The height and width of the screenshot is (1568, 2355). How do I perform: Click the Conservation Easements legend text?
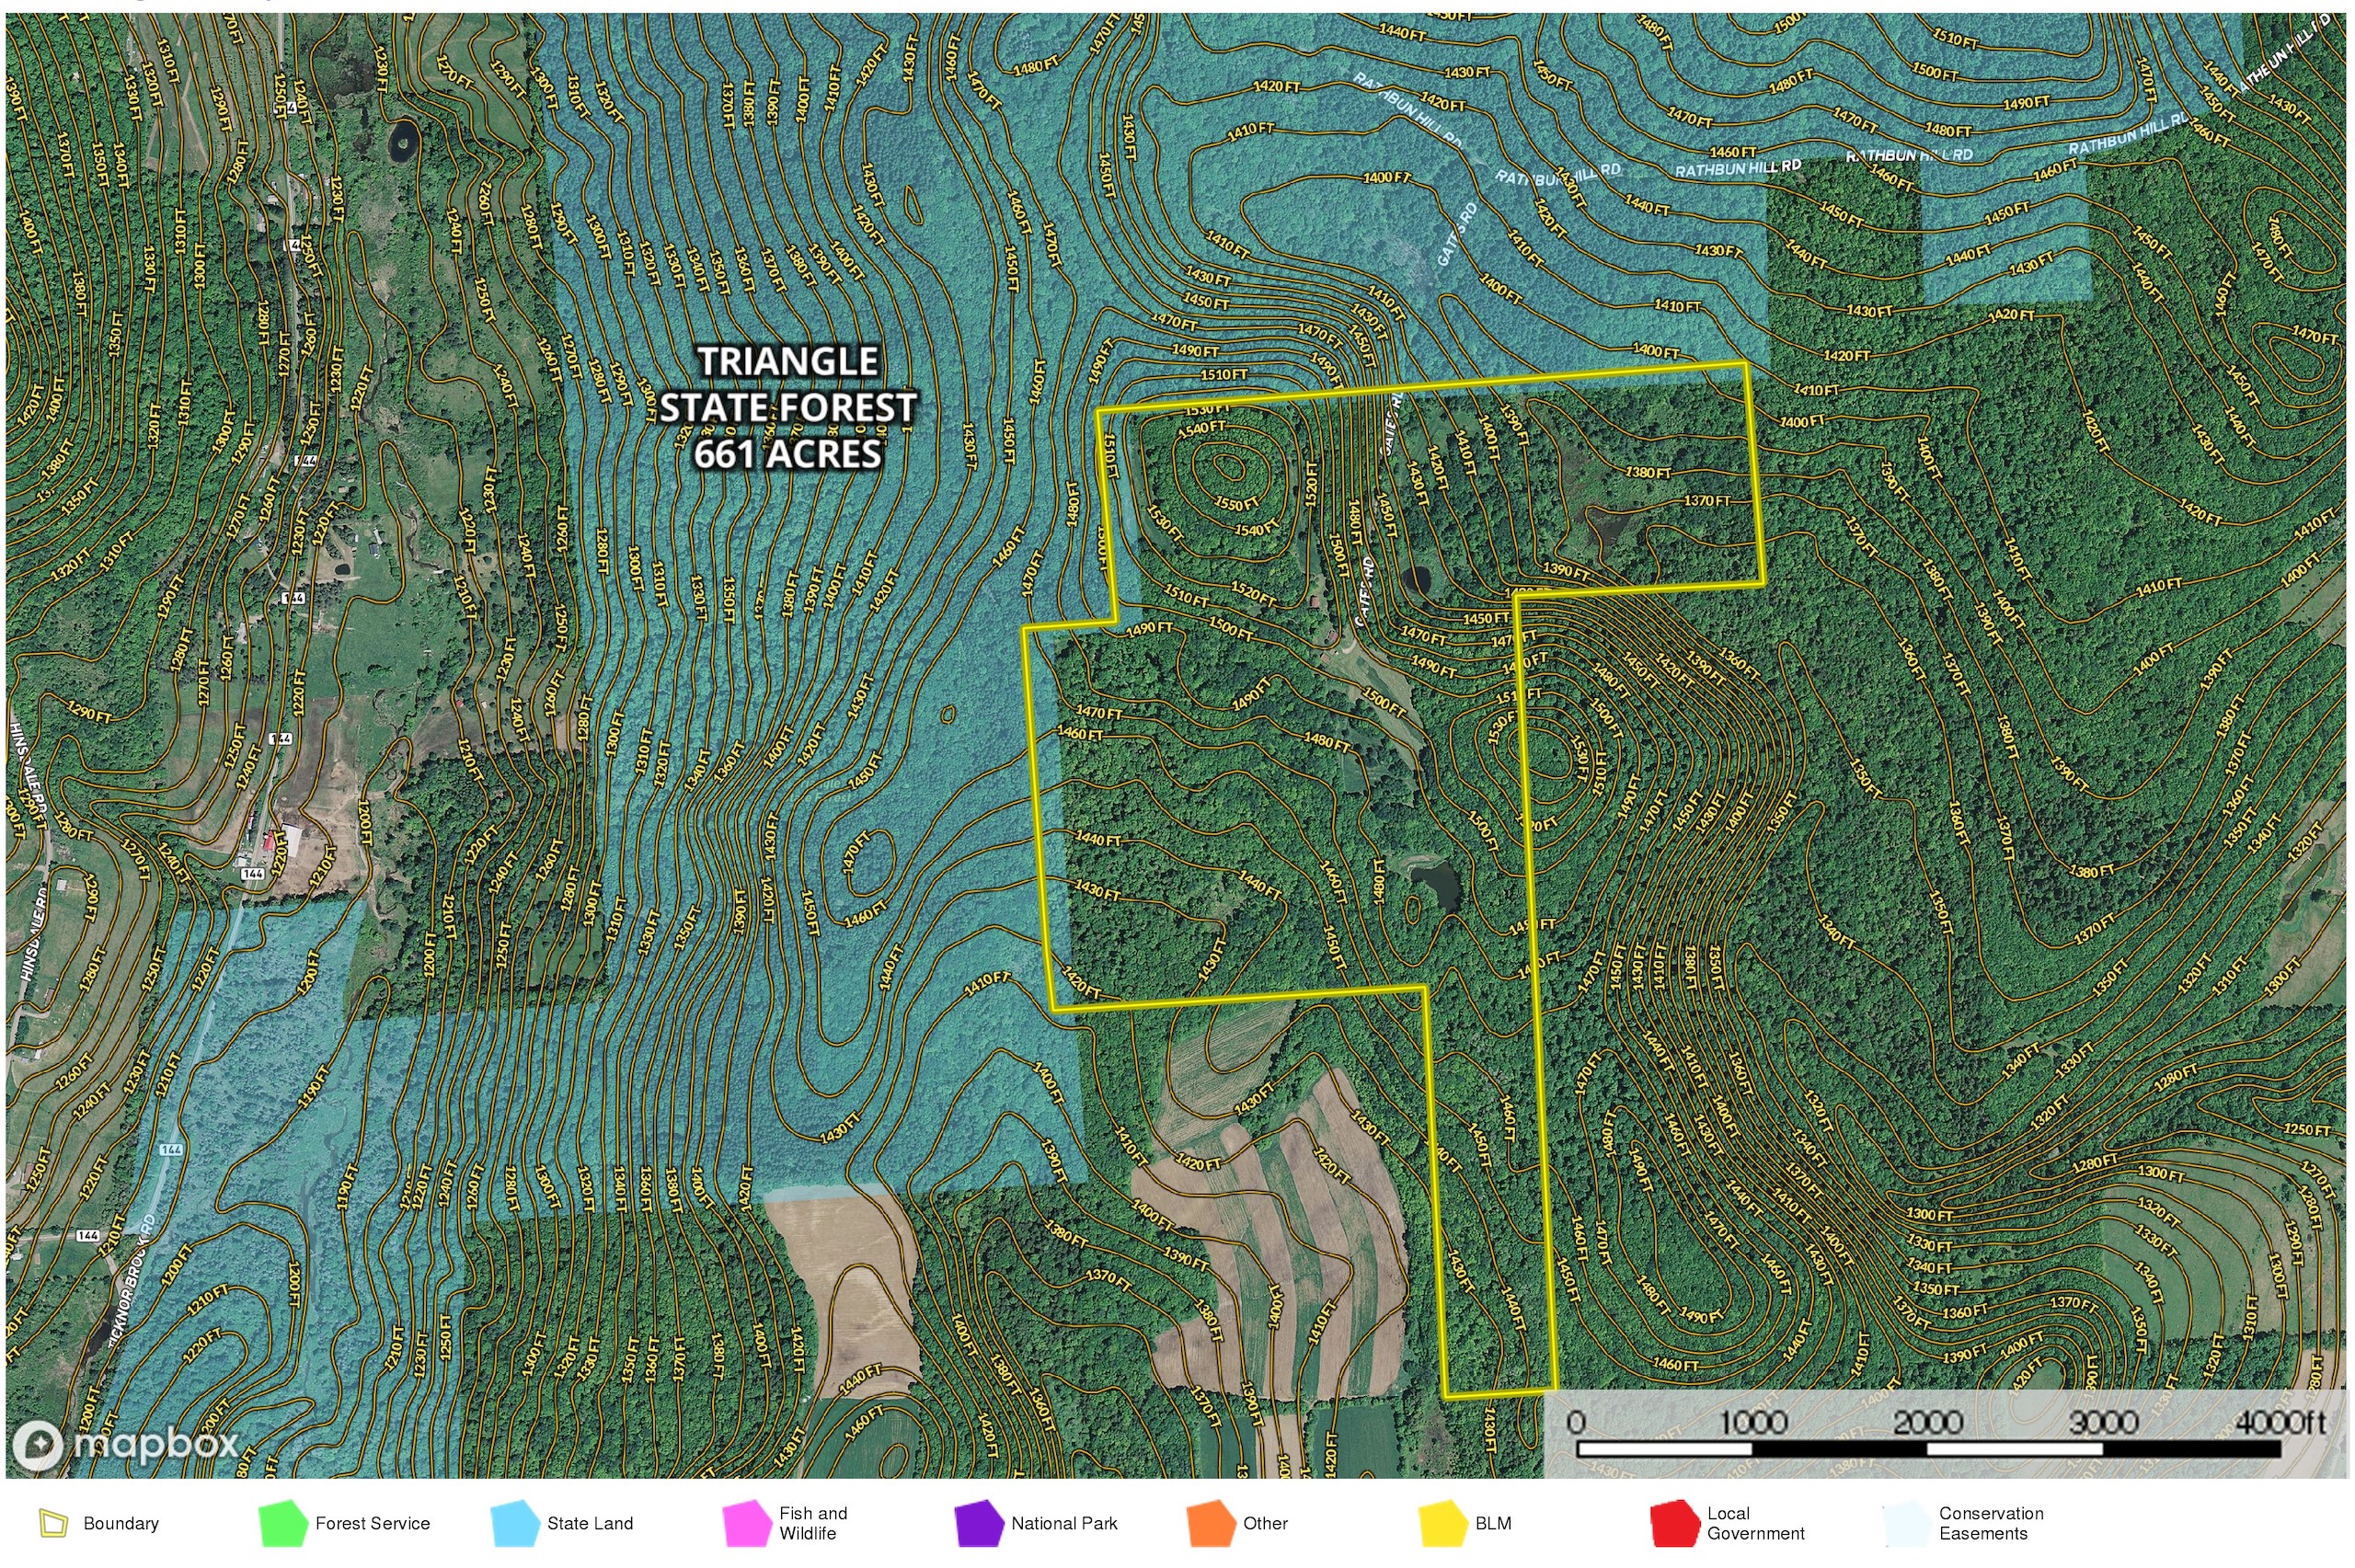[1990, 1523]
